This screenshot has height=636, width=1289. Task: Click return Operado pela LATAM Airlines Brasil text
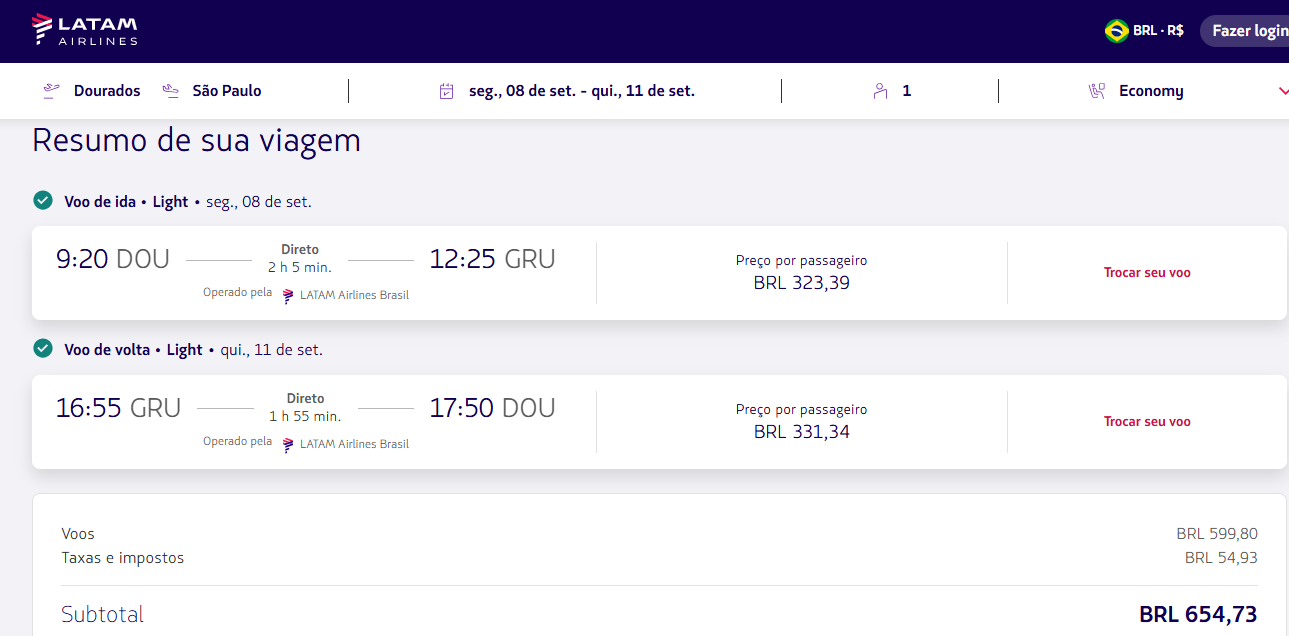[x=306, y=443]
